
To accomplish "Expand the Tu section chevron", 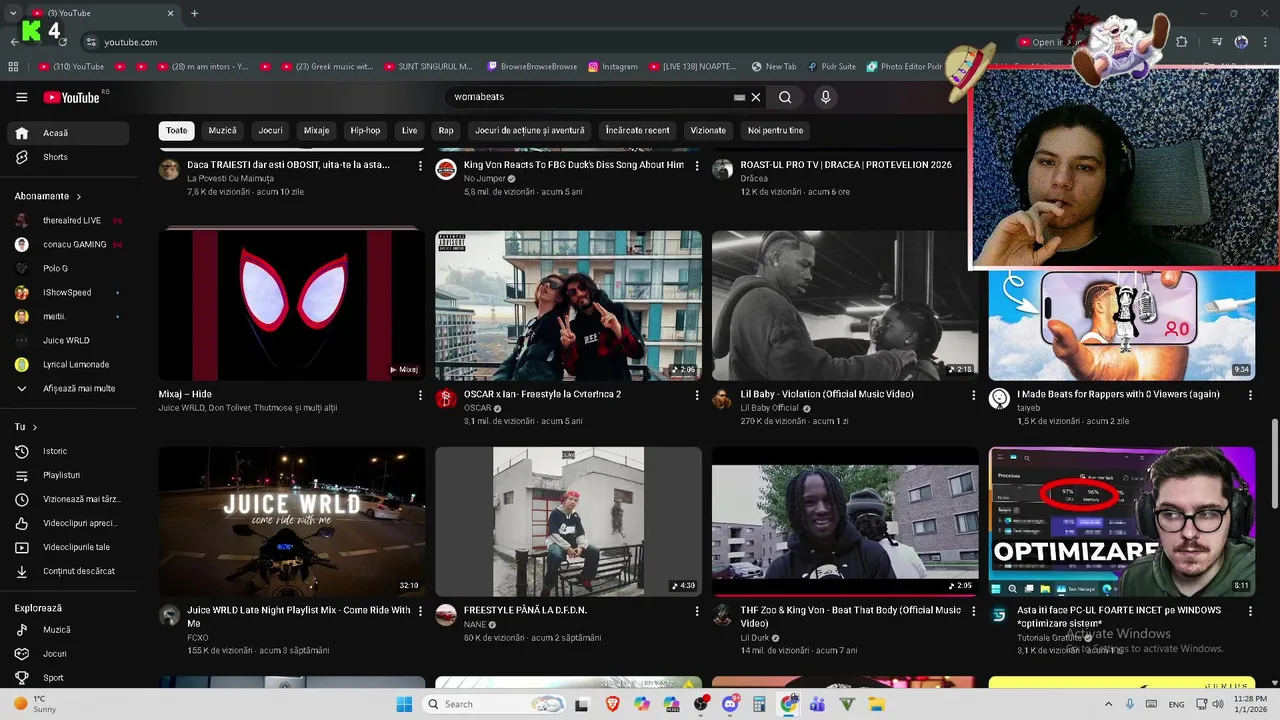I will pyautogui.click(x=35, y=427).
